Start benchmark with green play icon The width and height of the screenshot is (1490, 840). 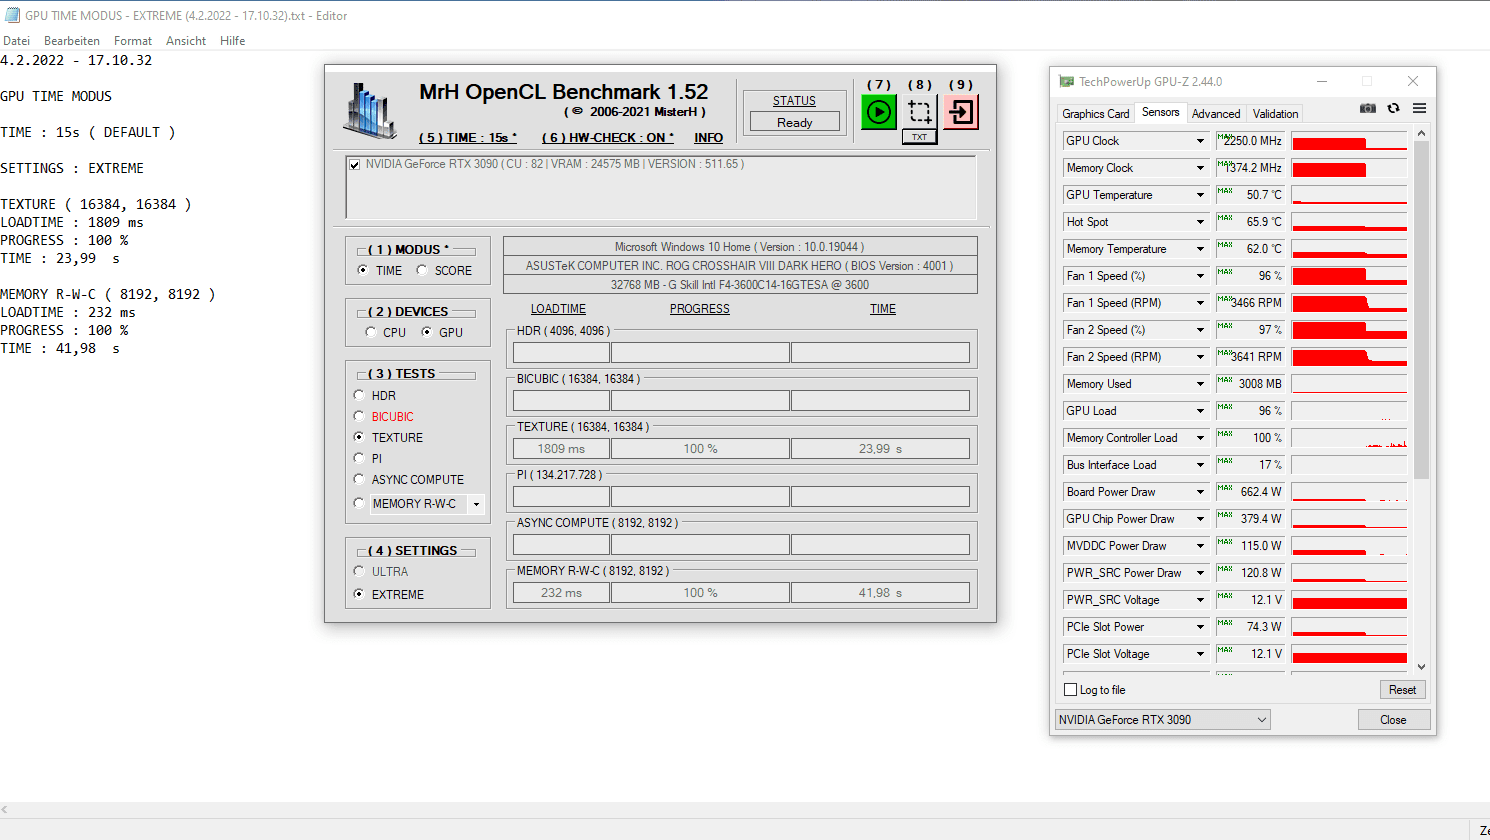(x=879, y=112)
